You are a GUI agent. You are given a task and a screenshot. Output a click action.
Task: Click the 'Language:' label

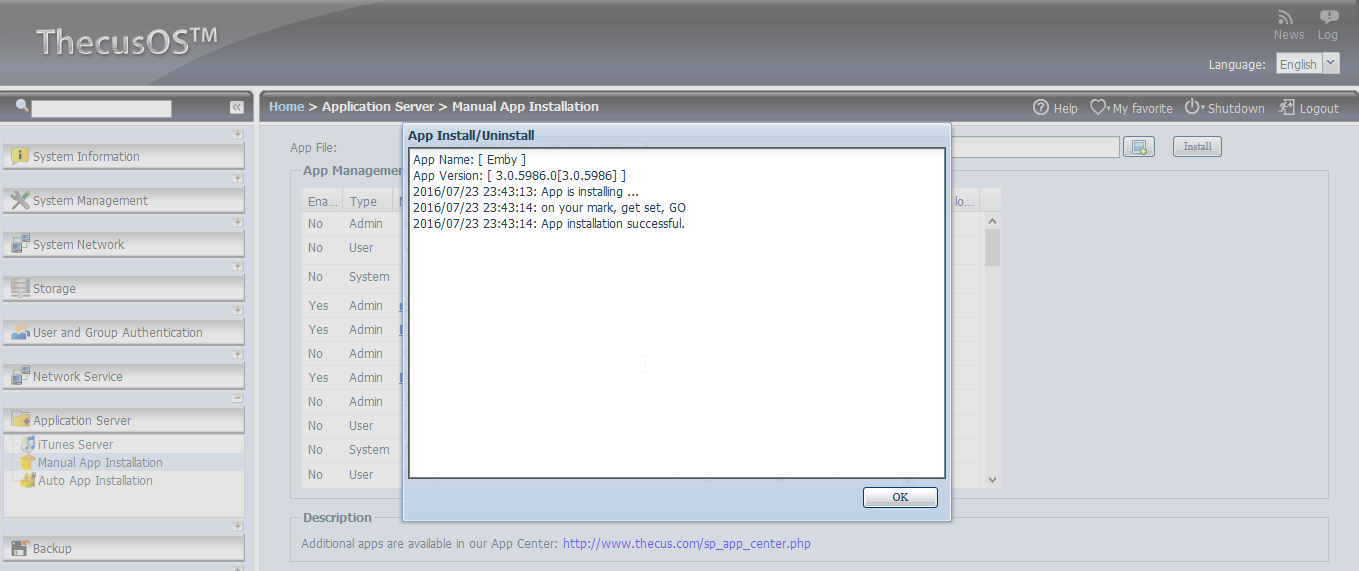(x=1237, y=64)
